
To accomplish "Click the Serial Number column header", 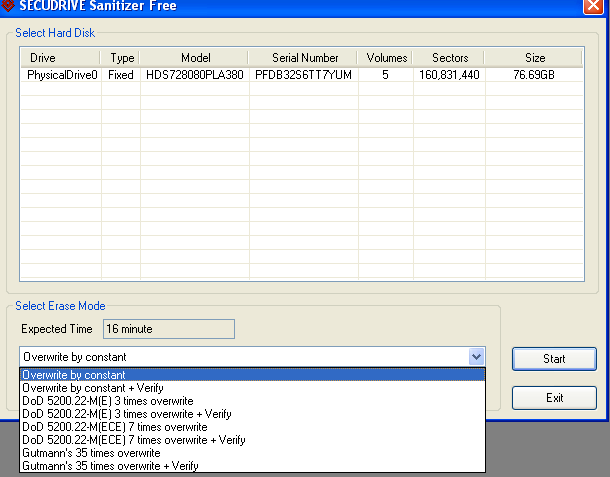I will tap(304, 58).
